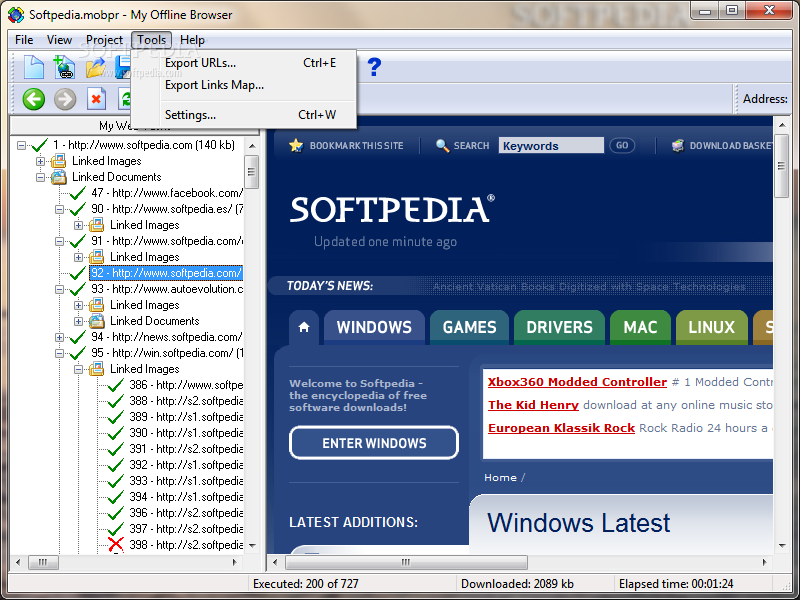Open the DRIVERS tab on Softpedia
Image resolution: width=800 pixels, height=600 pixels.
pyautogui.click(x=559, y=327)
